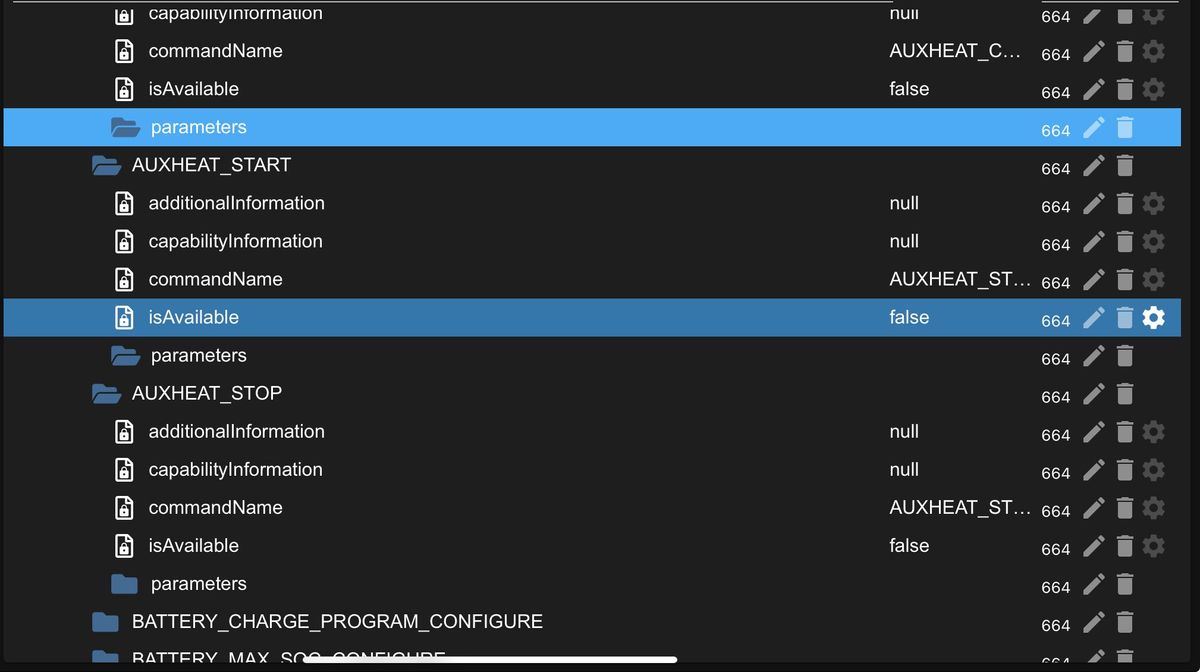Image resolution: width=1200 pixels, height=672 pixels.
Task: Click AUXHEAT_START commandName value text
Action: (x=953, y=280)
